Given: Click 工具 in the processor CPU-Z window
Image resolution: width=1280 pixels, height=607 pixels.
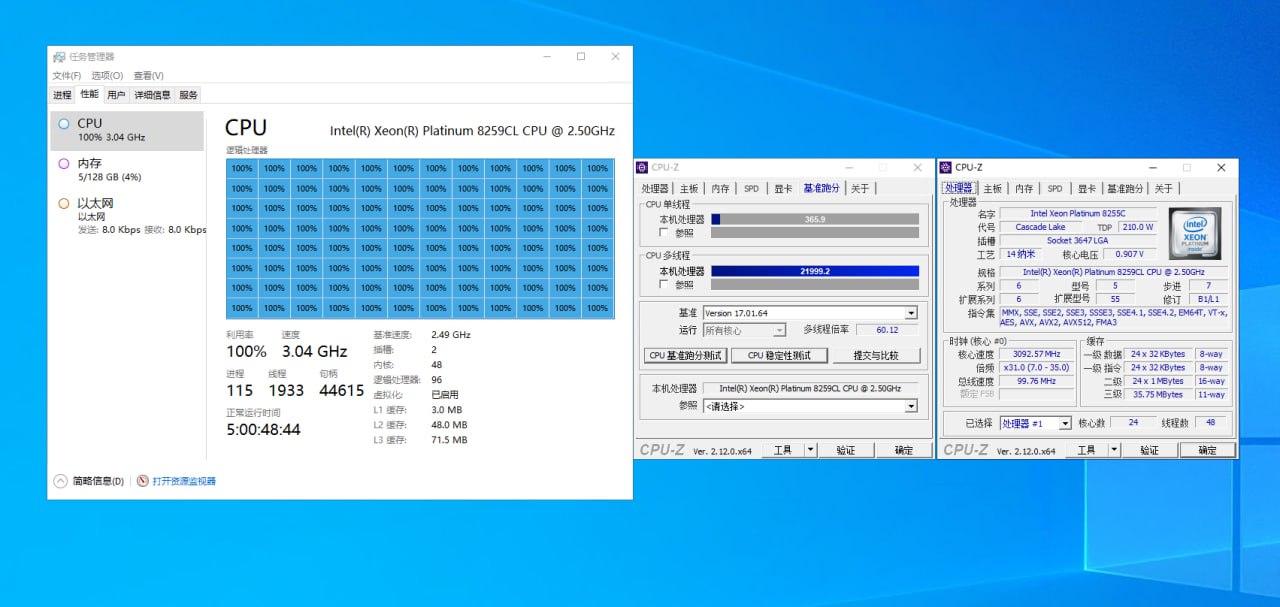Looking at the screenshot, I should (1087, 450).
